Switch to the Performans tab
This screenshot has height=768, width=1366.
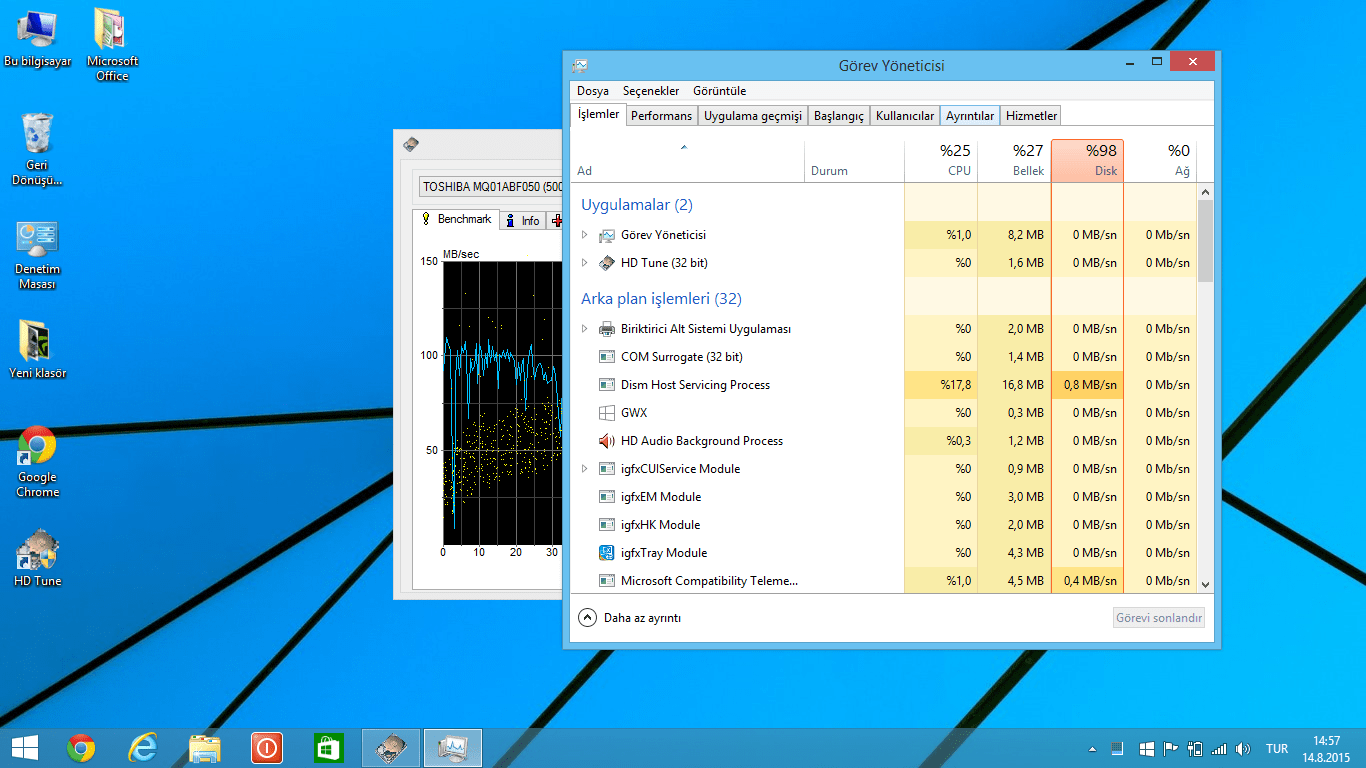(661, 116)
